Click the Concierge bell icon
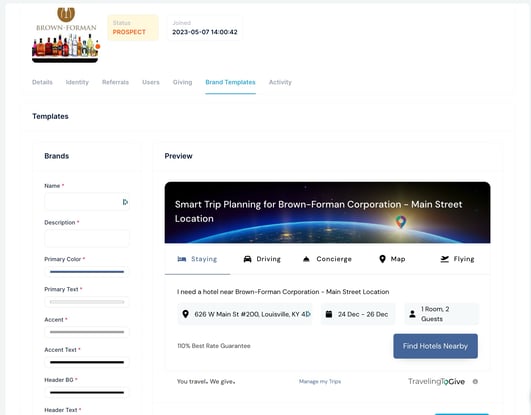 pos(306,259)
